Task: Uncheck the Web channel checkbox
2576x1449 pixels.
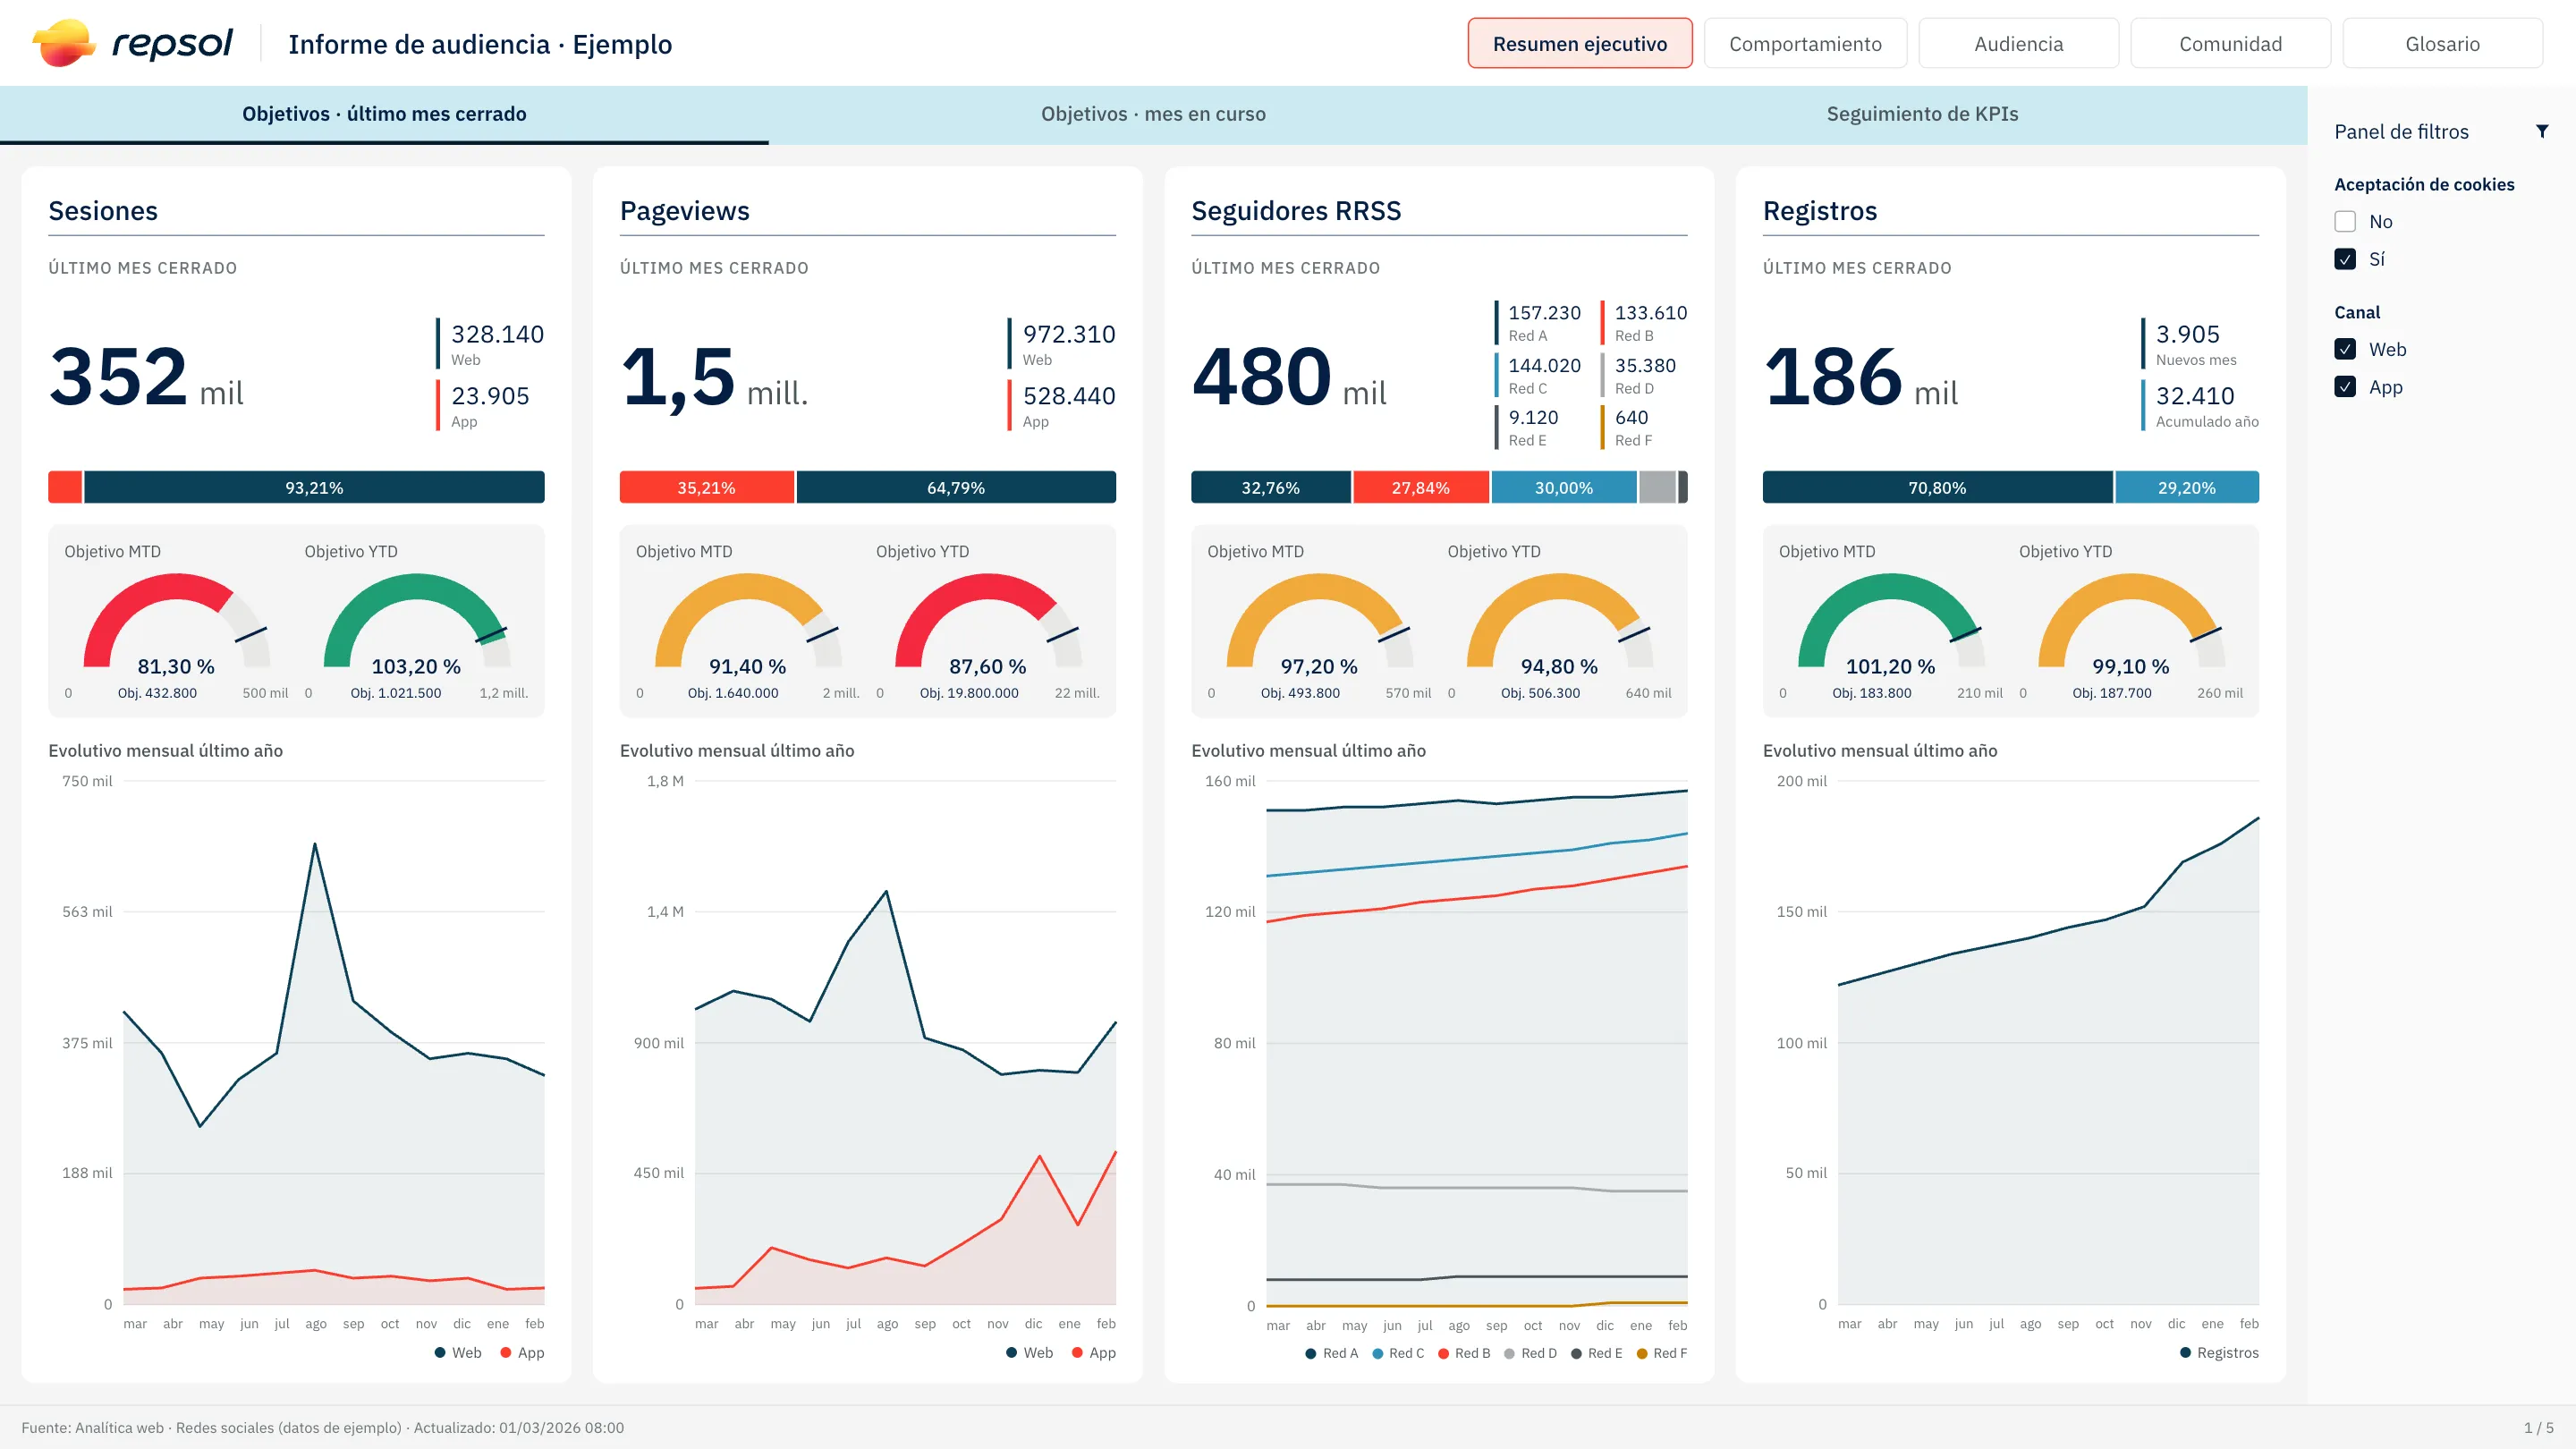Action: 2345,349
